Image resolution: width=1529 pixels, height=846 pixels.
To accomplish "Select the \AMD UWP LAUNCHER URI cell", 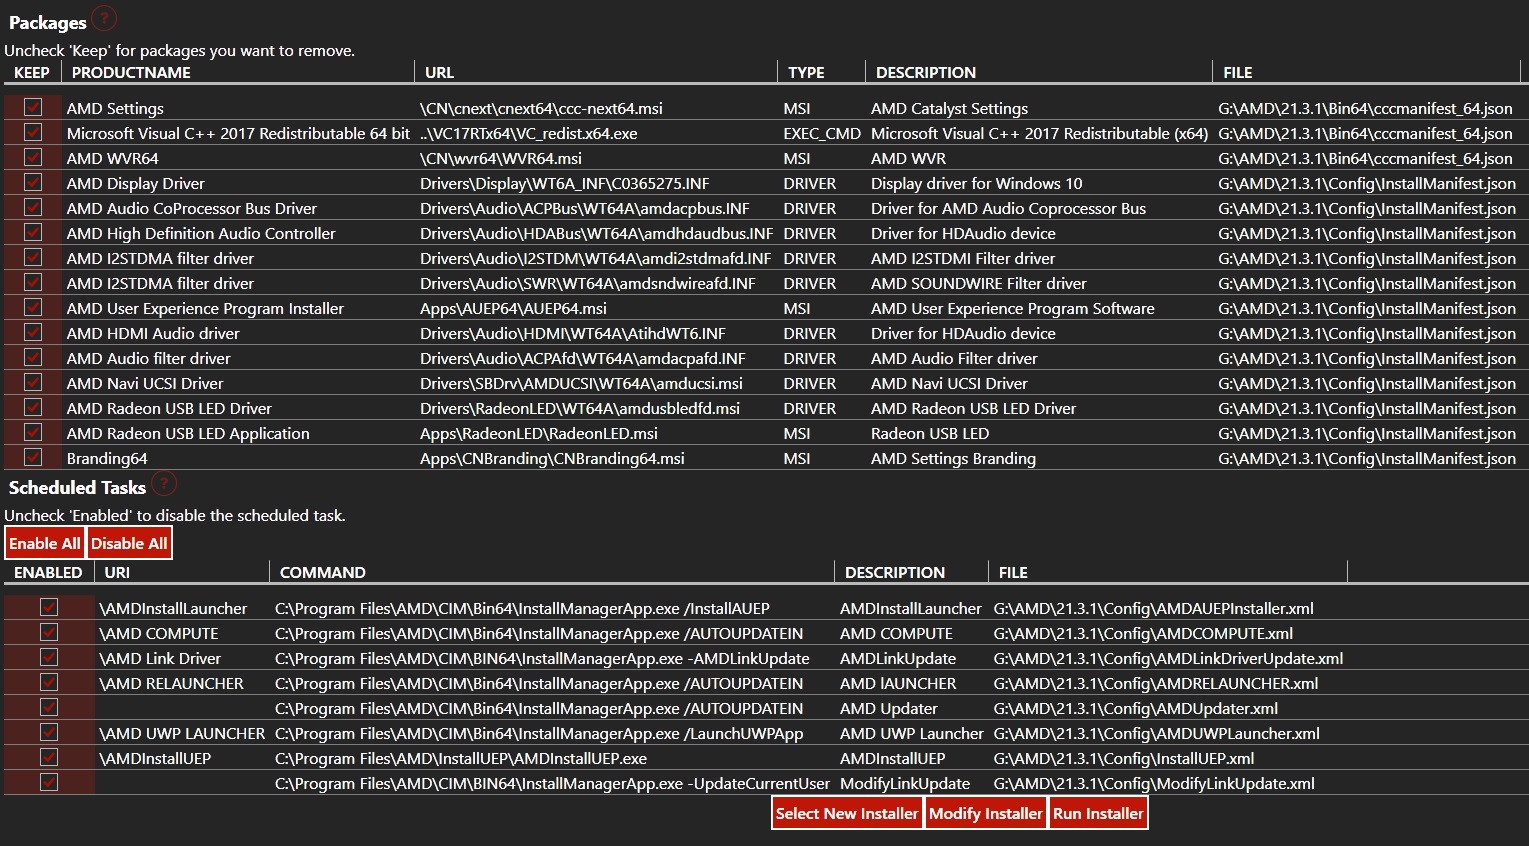I will tap(182, 733).
